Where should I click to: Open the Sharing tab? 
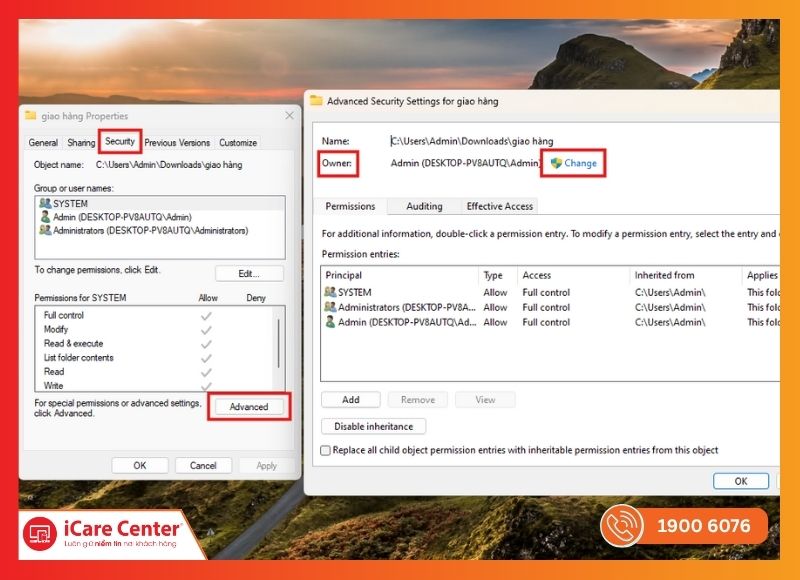tap(81, 143)
